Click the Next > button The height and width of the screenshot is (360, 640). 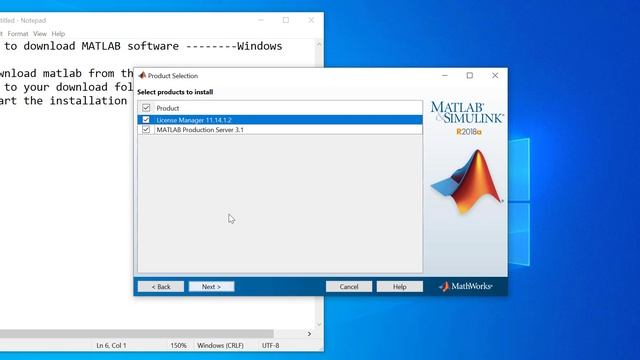[211, 287]
